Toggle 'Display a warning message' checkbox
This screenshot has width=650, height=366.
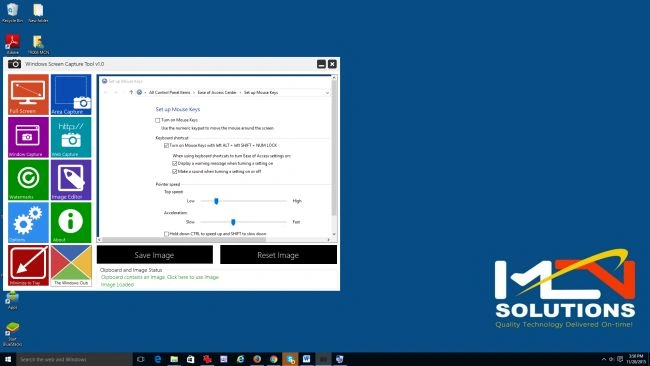(175, 163)
